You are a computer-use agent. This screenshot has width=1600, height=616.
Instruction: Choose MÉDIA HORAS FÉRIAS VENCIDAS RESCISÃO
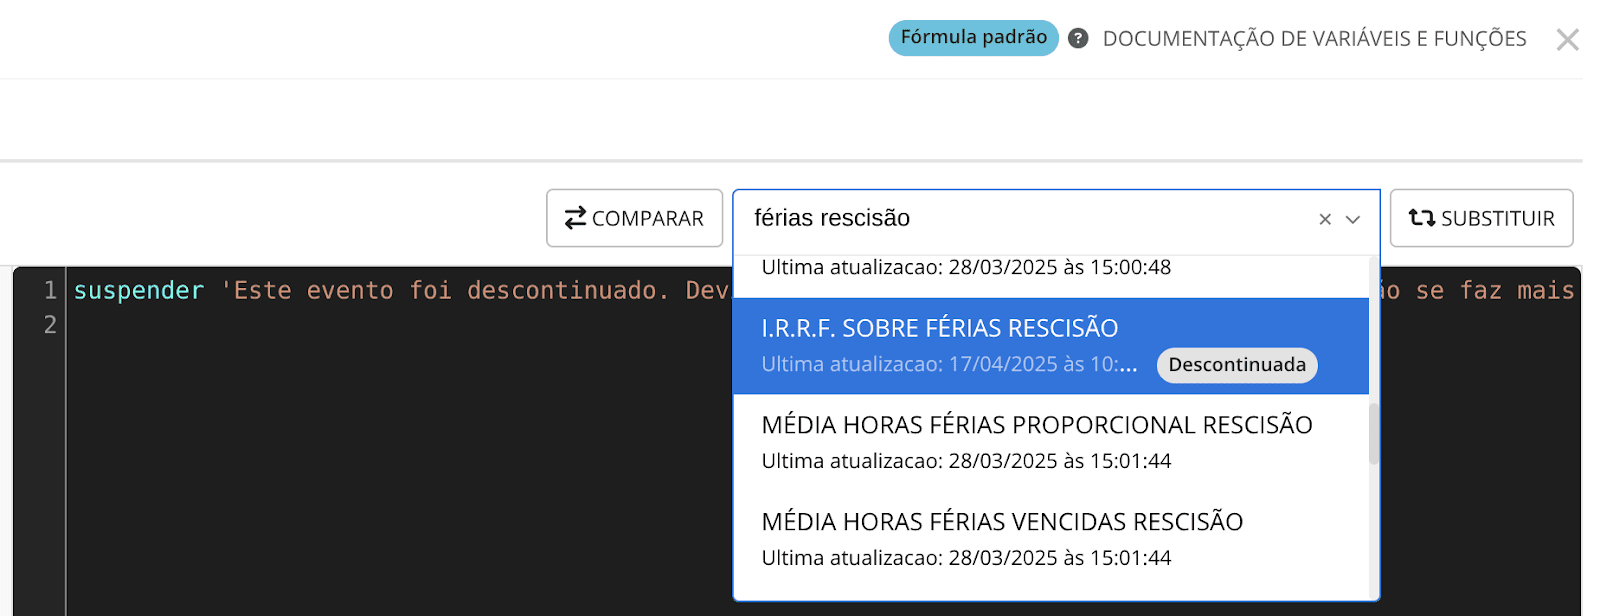tap(1002, 523)
